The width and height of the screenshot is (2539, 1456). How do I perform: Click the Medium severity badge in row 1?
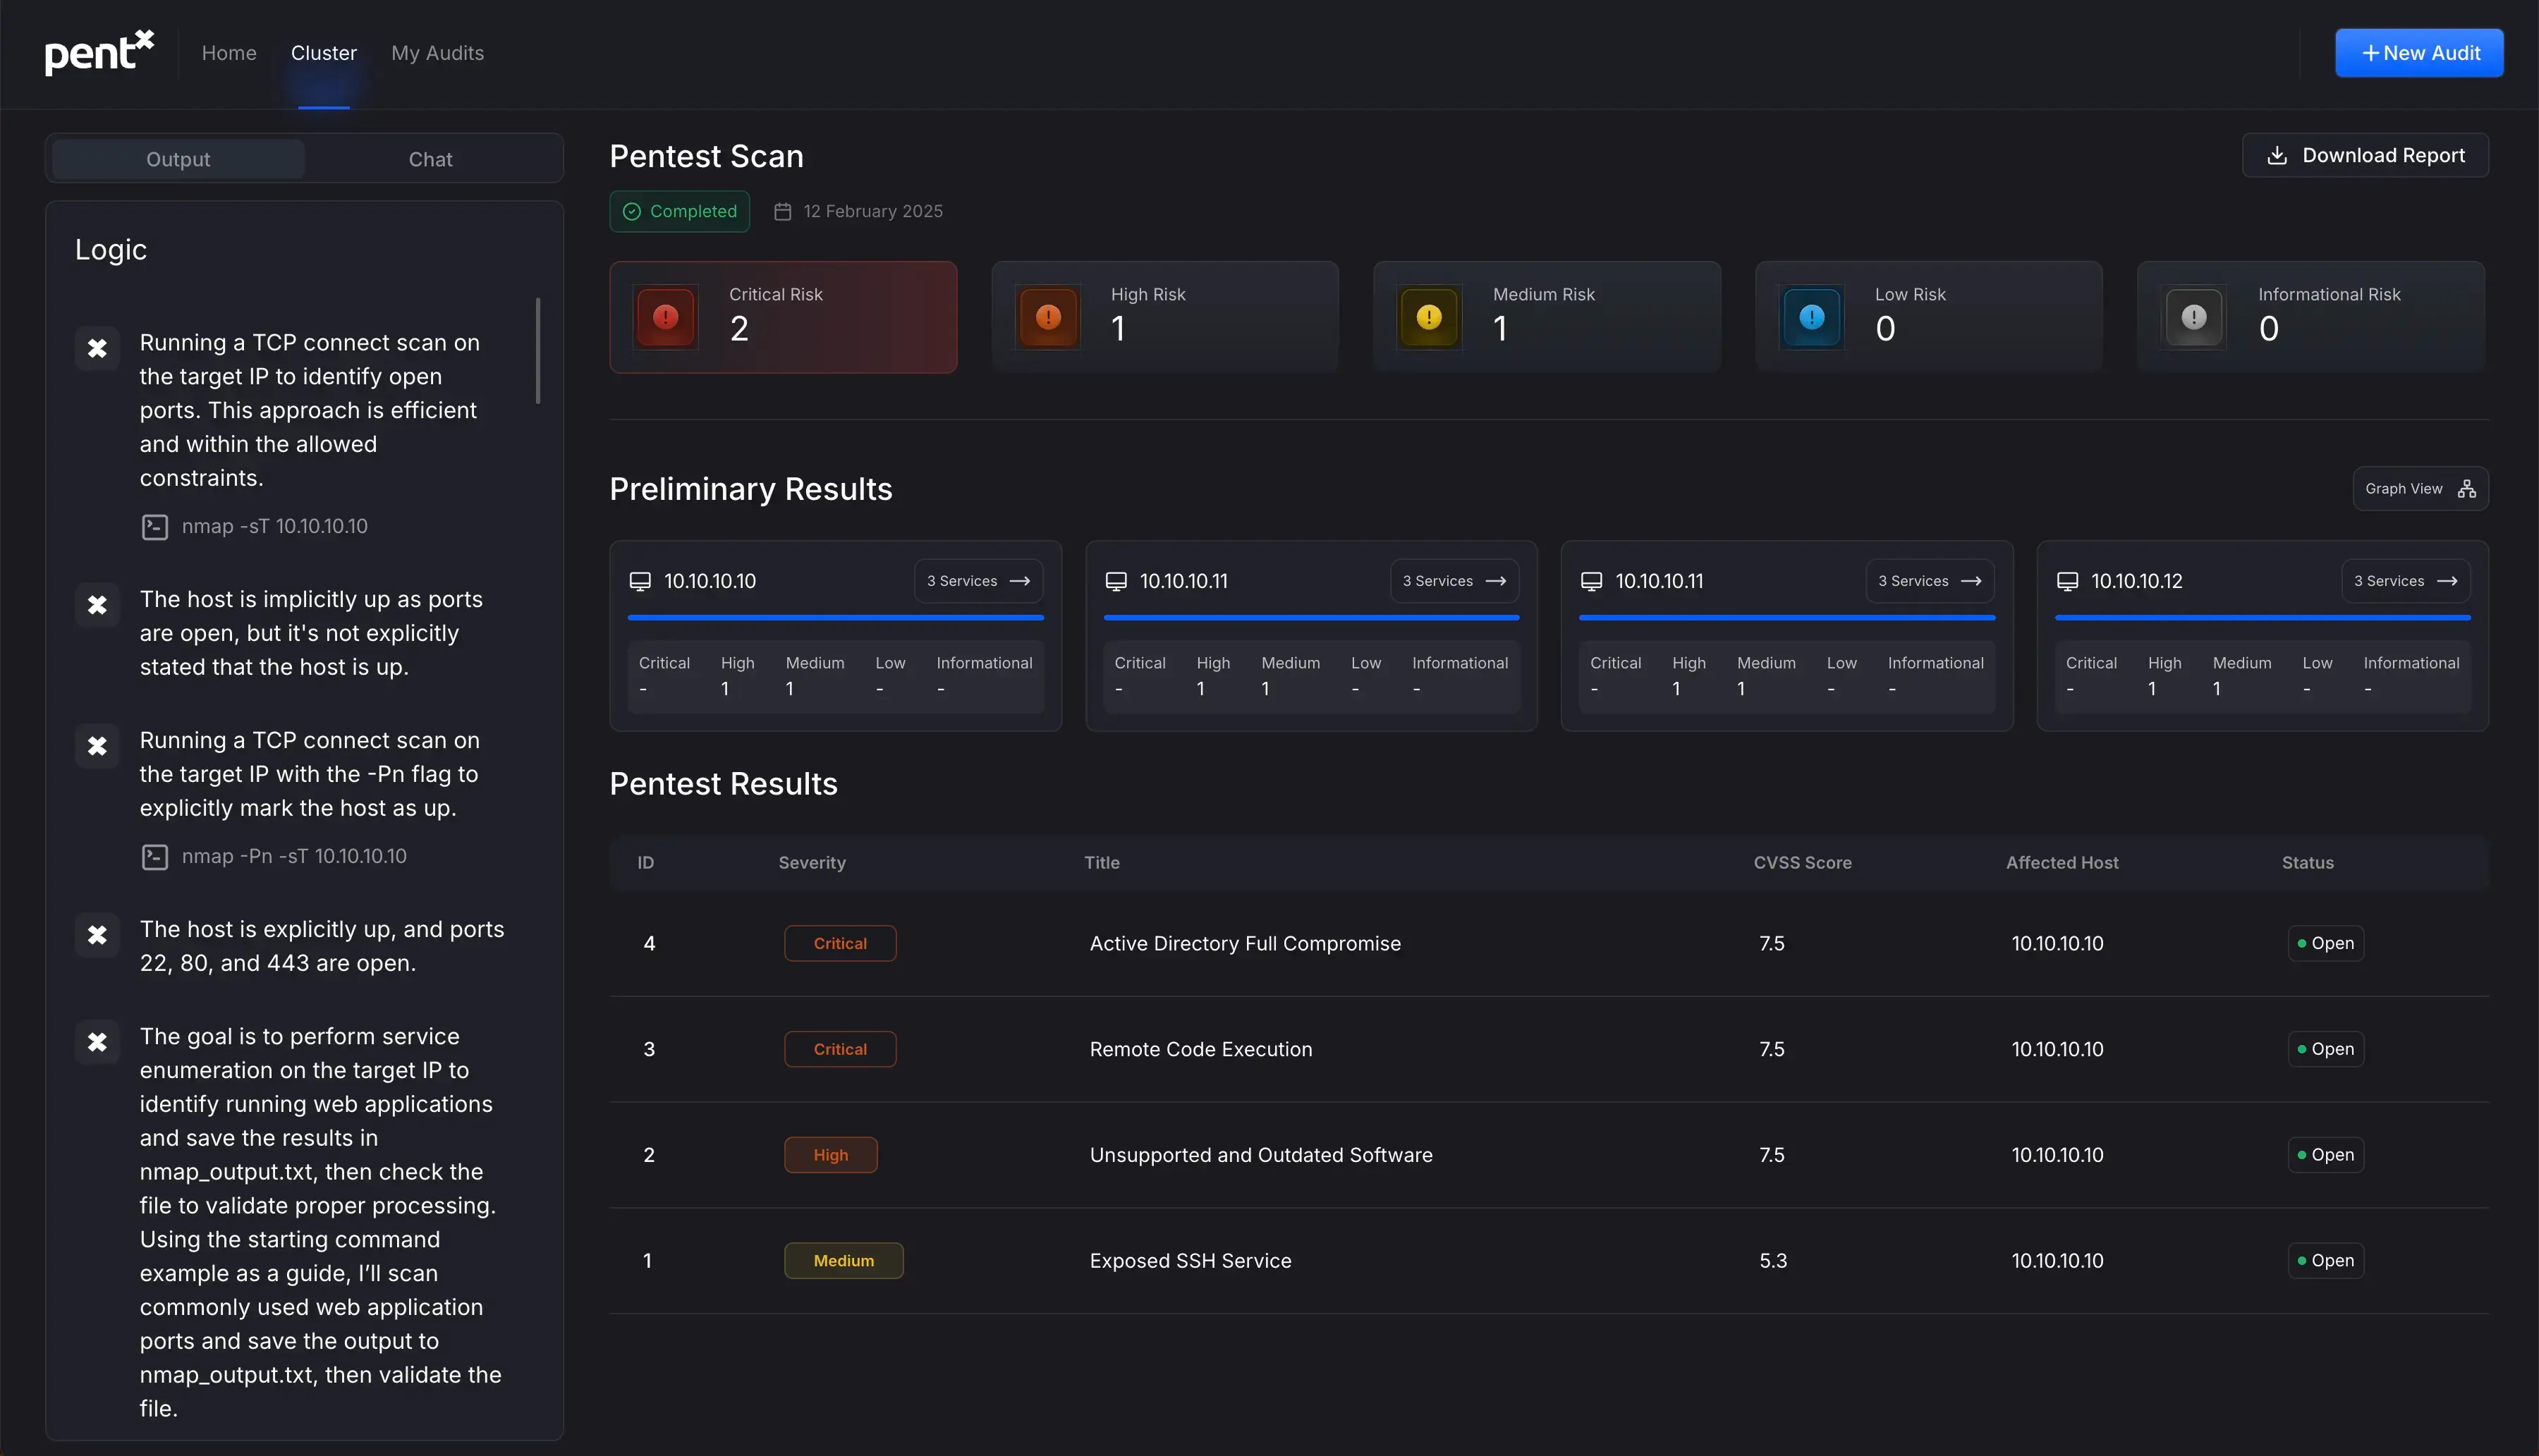click(844, 1260)
